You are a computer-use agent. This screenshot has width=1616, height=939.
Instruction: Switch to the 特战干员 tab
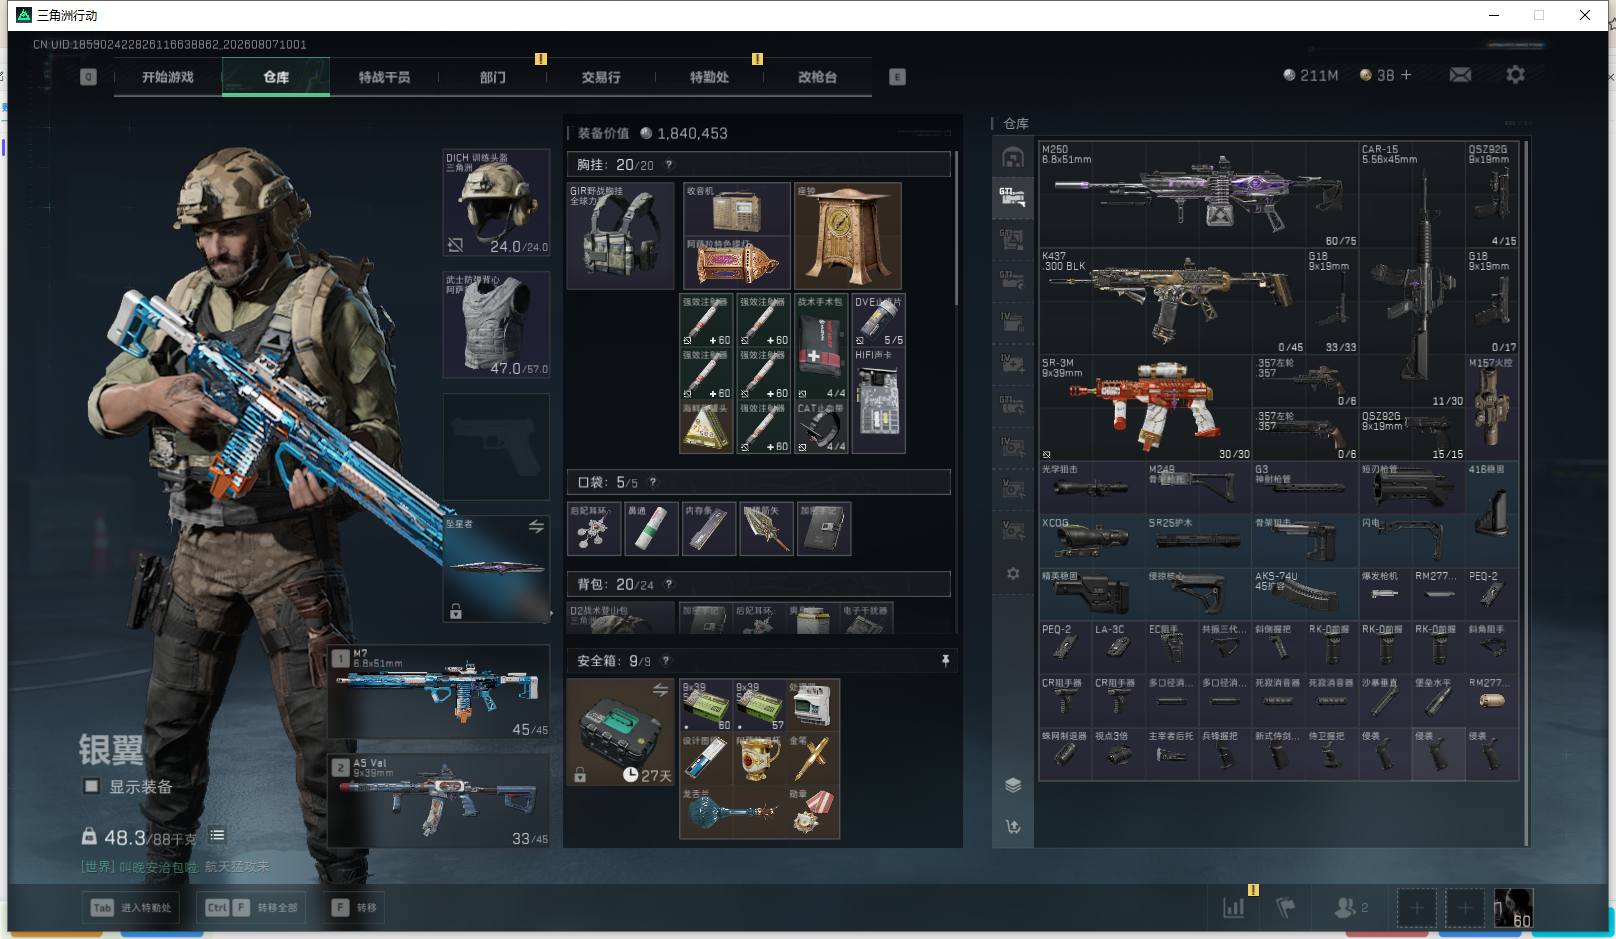coord(384,77)
